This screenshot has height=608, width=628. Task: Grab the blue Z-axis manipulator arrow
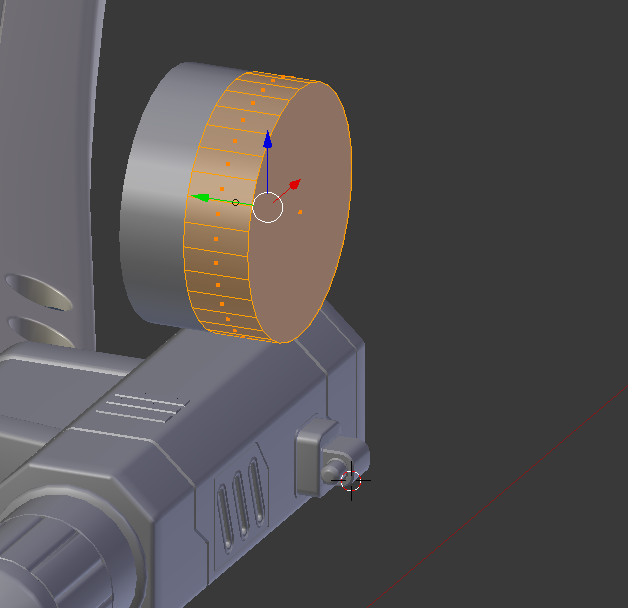click(x=268, y=139)
